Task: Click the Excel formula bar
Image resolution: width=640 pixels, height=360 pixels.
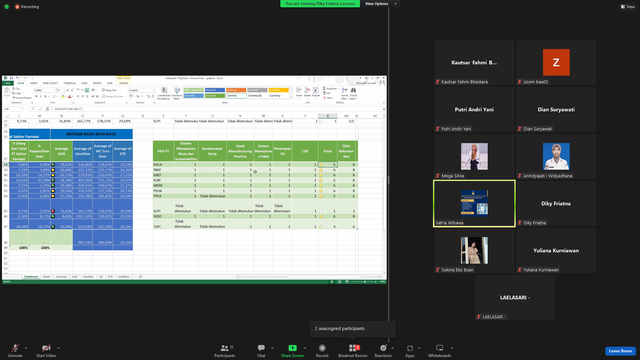Action: (218, 109)
